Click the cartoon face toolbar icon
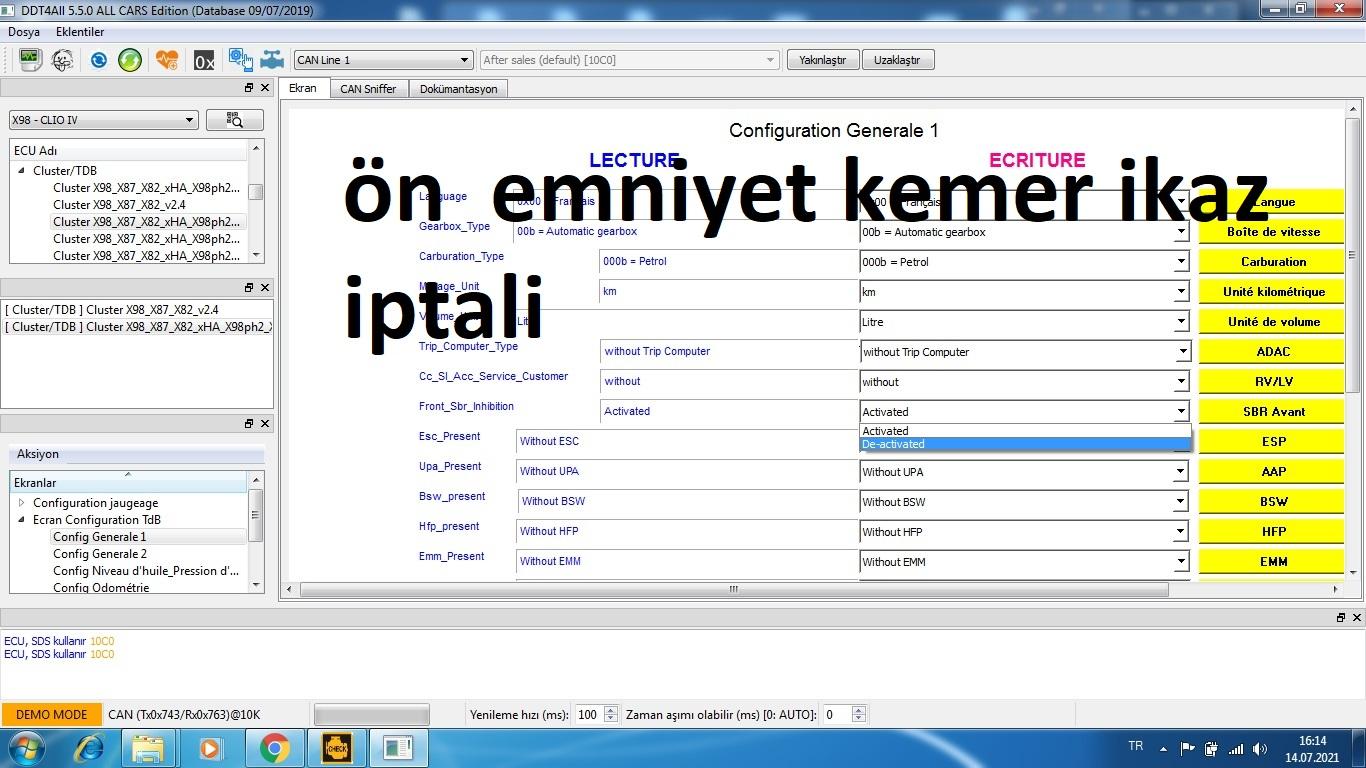 (x=62, y=60)
